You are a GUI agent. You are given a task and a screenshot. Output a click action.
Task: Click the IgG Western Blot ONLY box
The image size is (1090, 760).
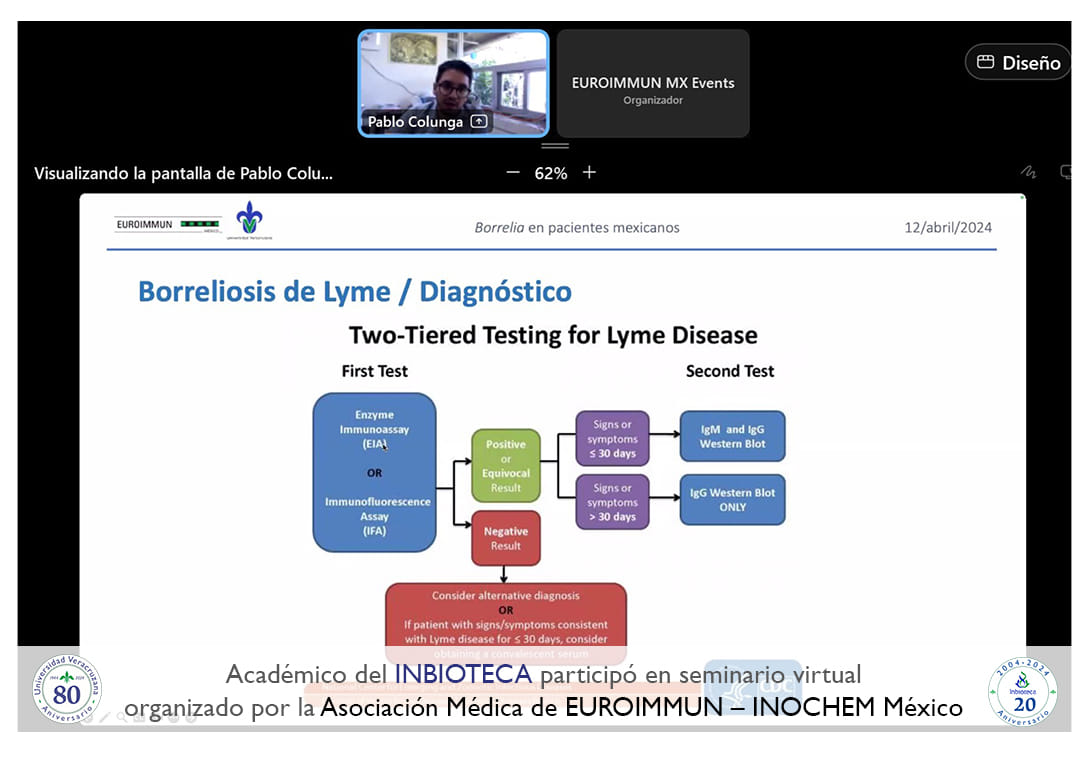click(732, 500)
